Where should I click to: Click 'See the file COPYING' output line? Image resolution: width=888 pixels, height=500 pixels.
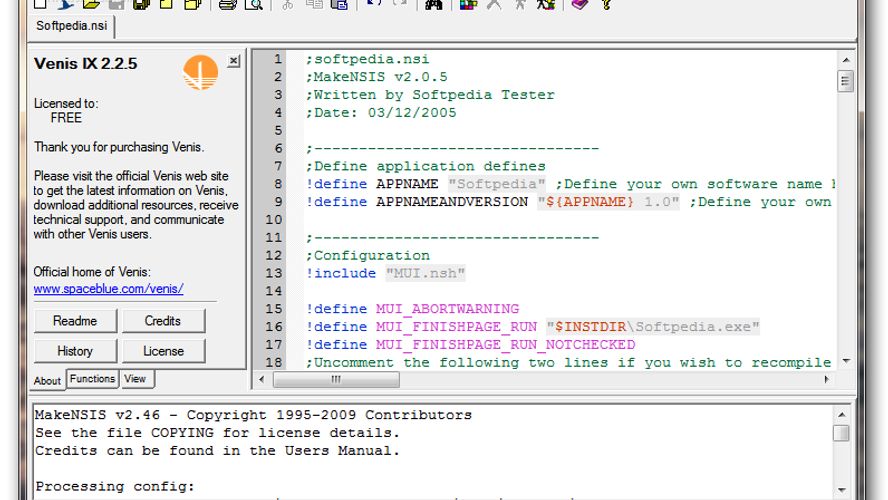point(217,433)
